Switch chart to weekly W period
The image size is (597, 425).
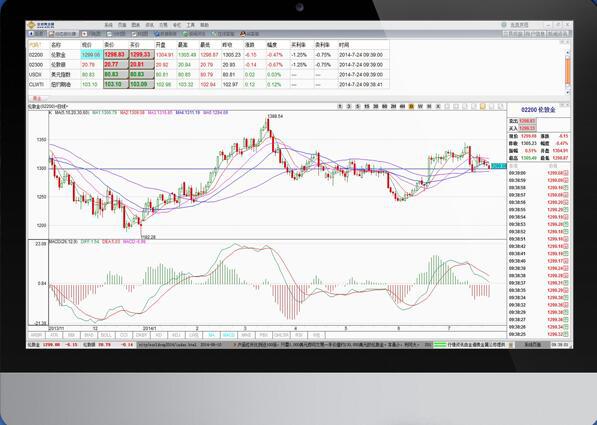tap(420, 107)
